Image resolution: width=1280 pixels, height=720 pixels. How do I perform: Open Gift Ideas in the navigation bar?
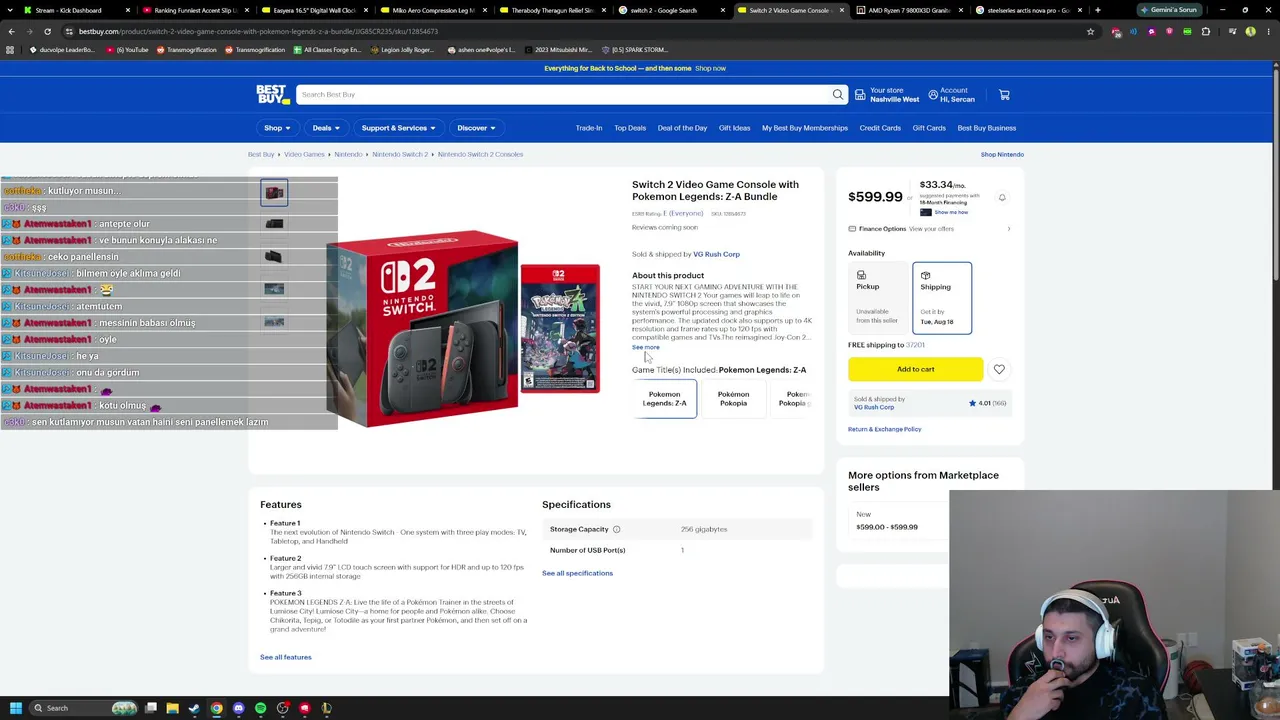(734, 128)
